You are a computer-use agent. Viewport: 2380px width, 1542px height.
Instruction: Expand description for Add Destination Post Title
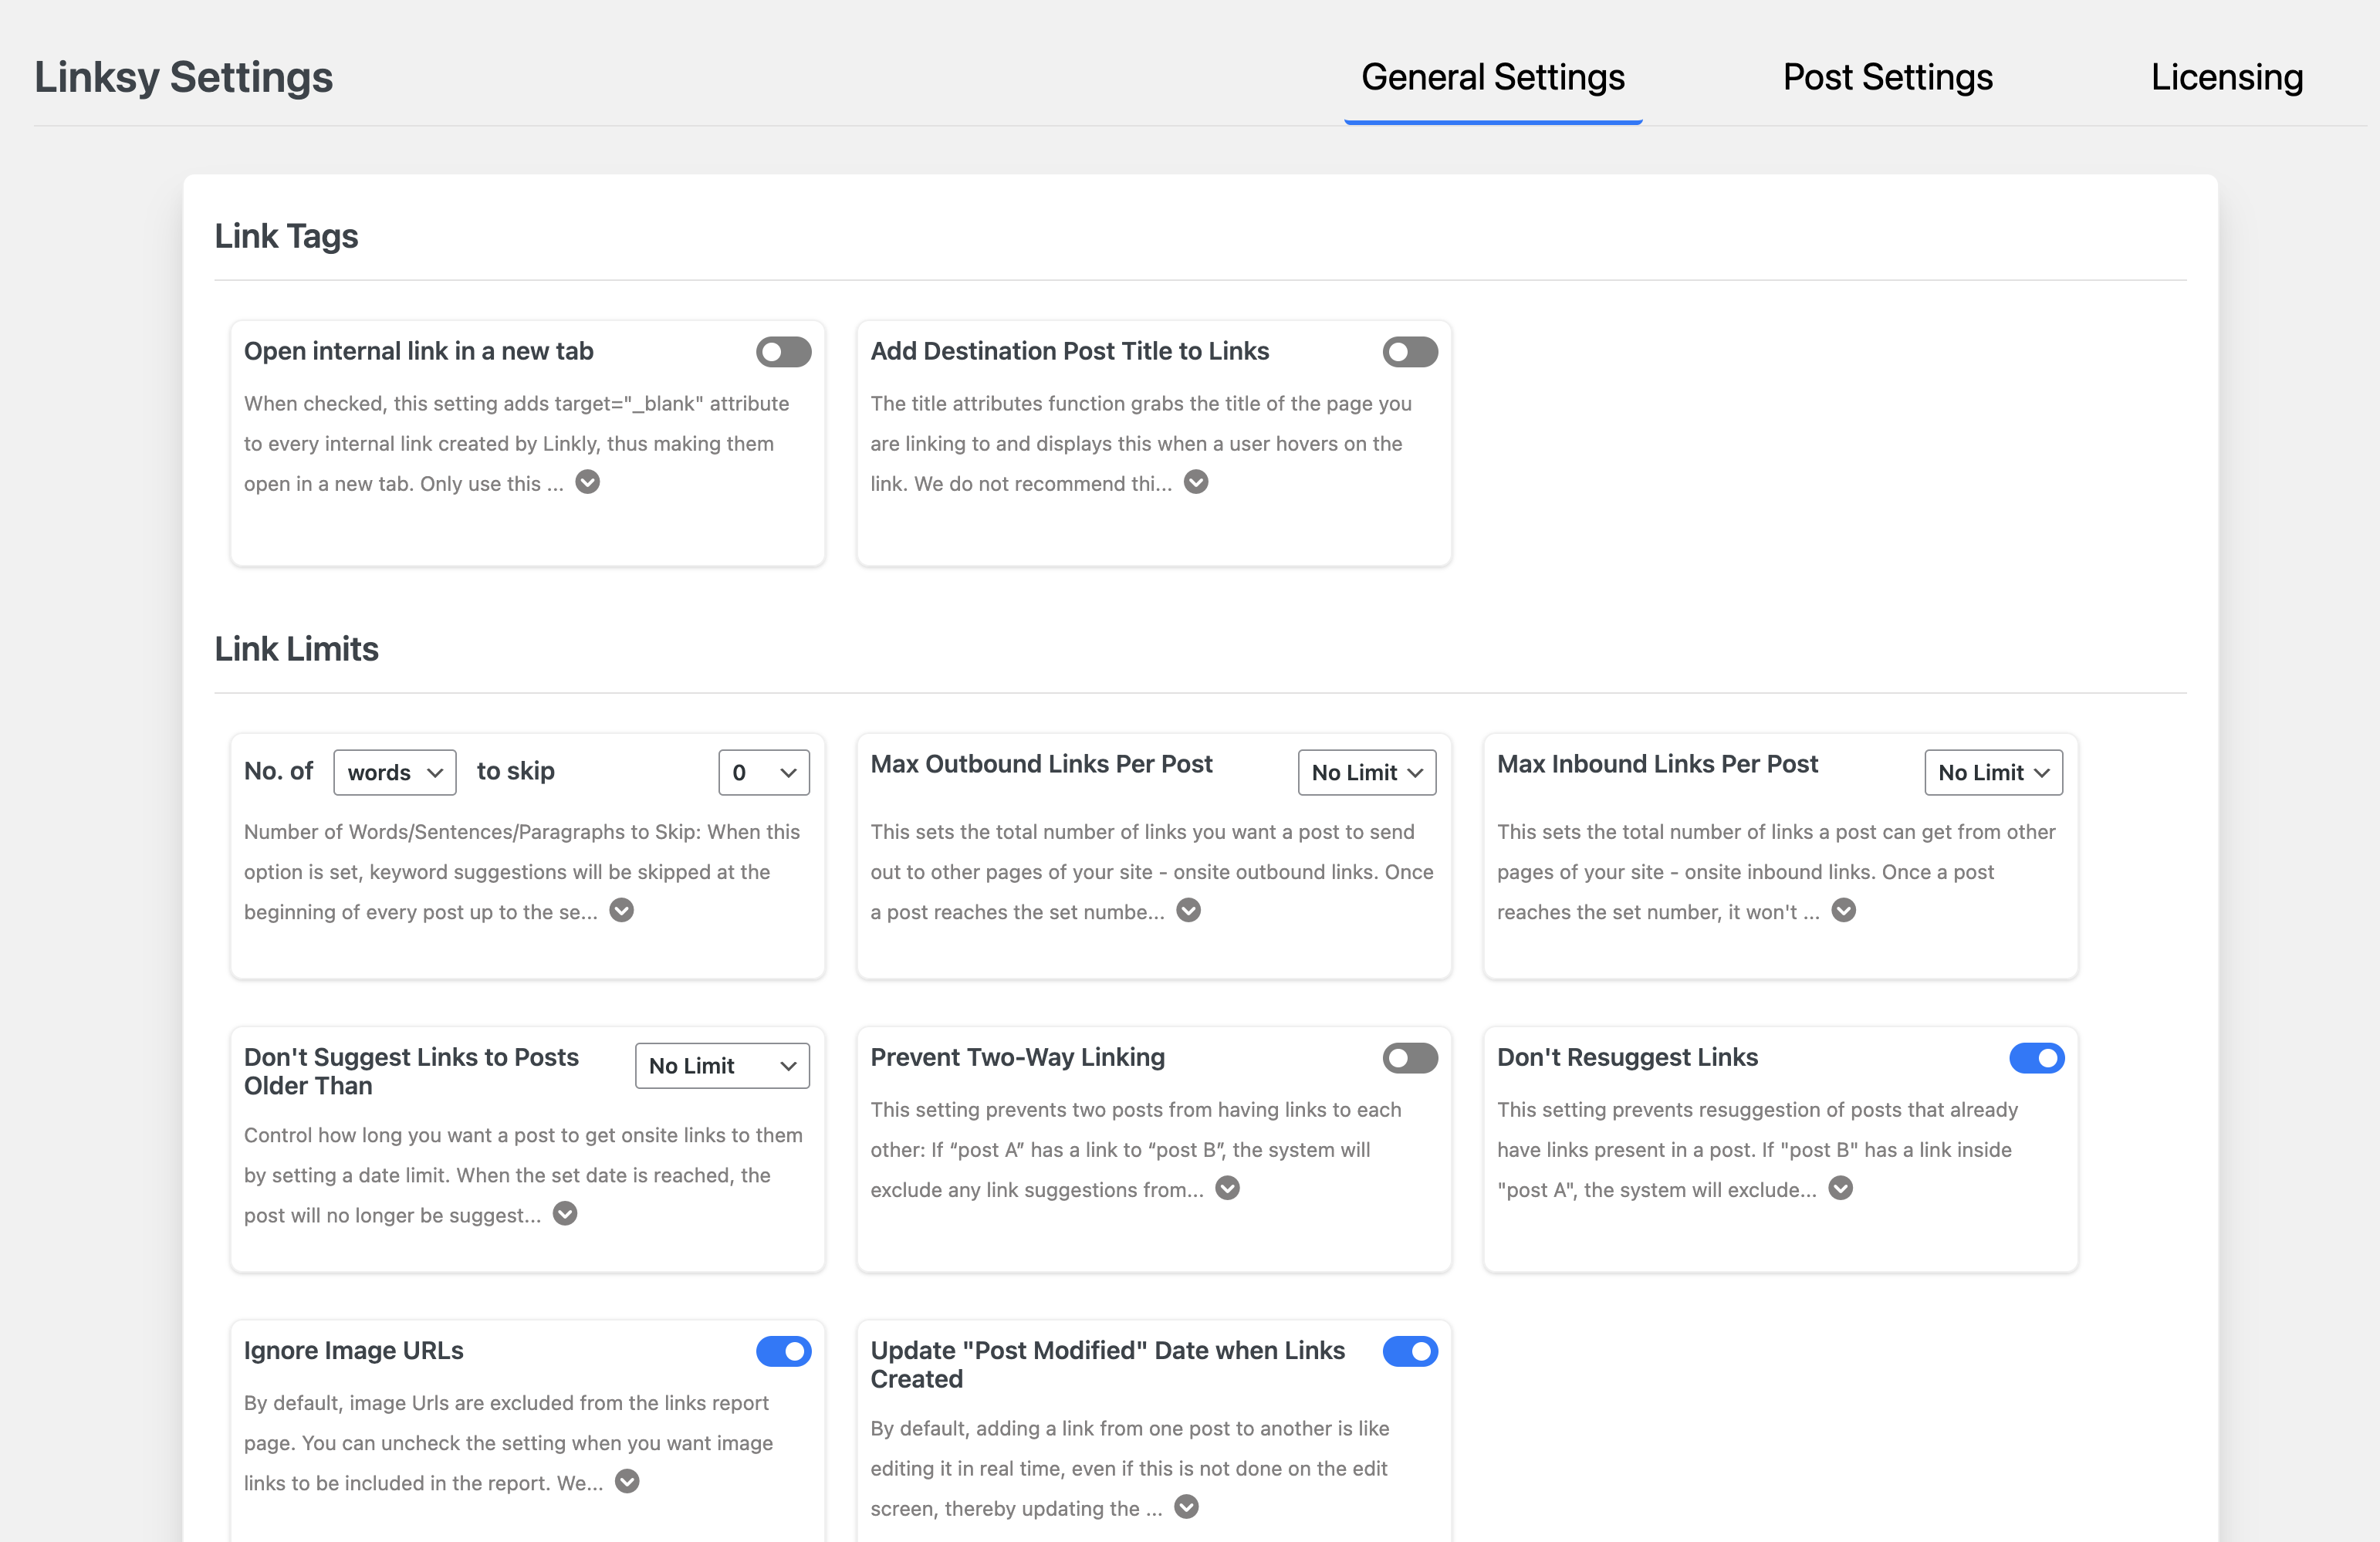pos(1196,482)
